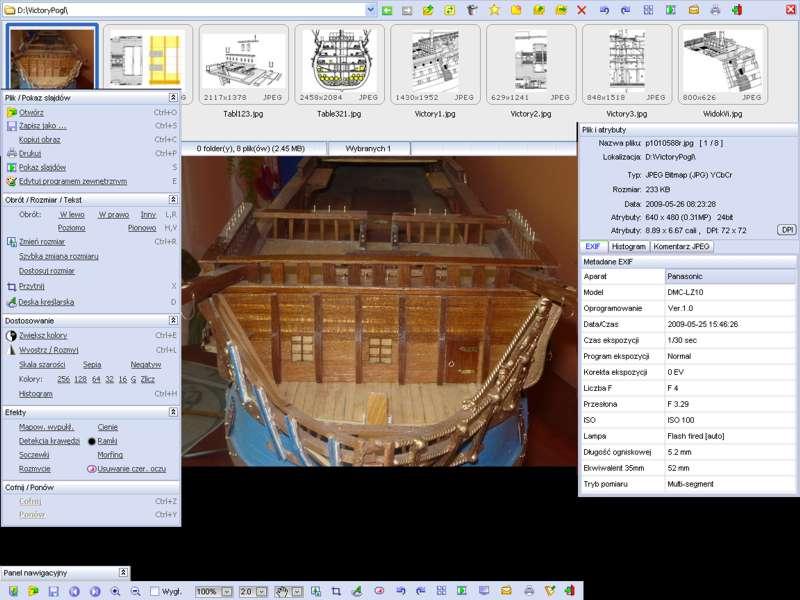Go to previous image with the left arrow
This screenshot has height=600, width=800.
pos(75,592)
